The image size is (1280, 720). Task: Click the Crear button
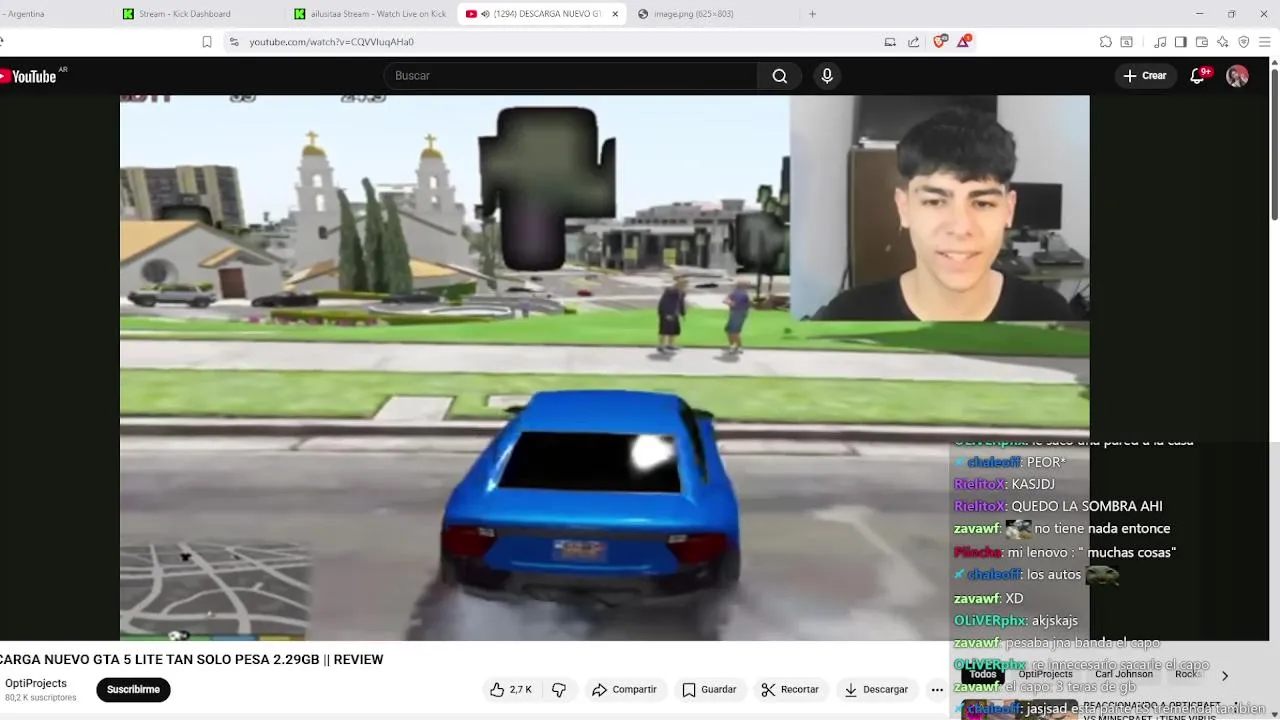pyautogui.click(x=1145, y=76)
